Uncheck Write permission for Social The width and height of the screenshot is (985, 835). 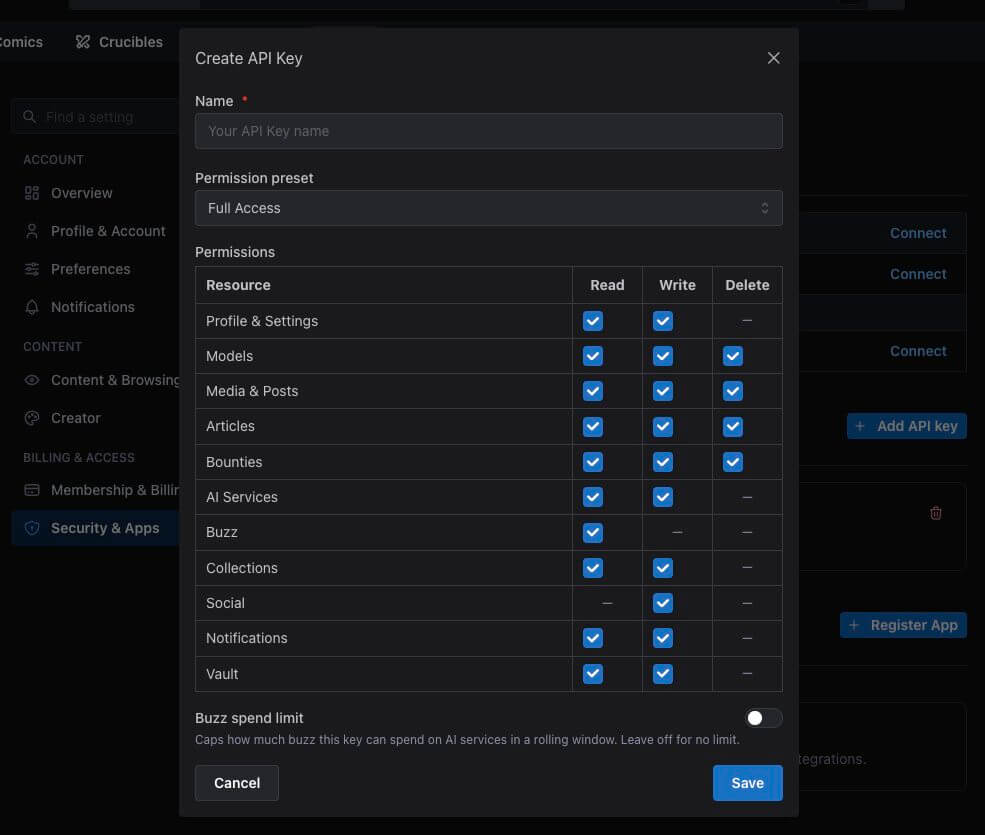(x=663, y=603)
